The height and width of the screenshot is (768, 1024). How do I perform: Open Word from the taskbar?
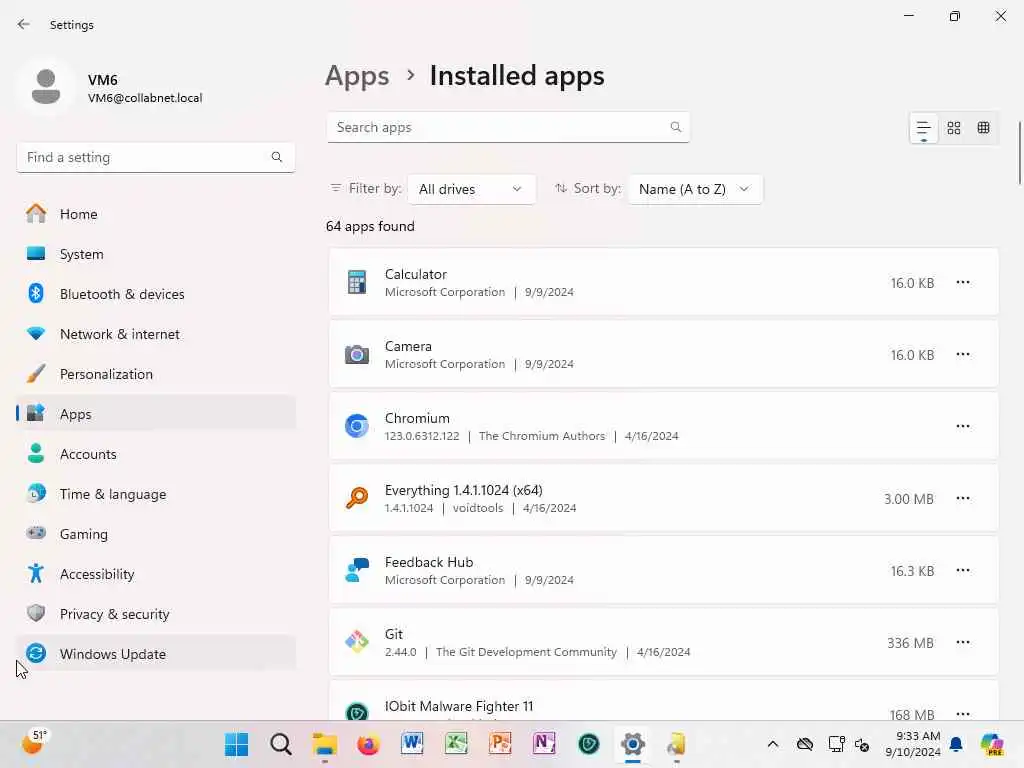tap(412, 744)
